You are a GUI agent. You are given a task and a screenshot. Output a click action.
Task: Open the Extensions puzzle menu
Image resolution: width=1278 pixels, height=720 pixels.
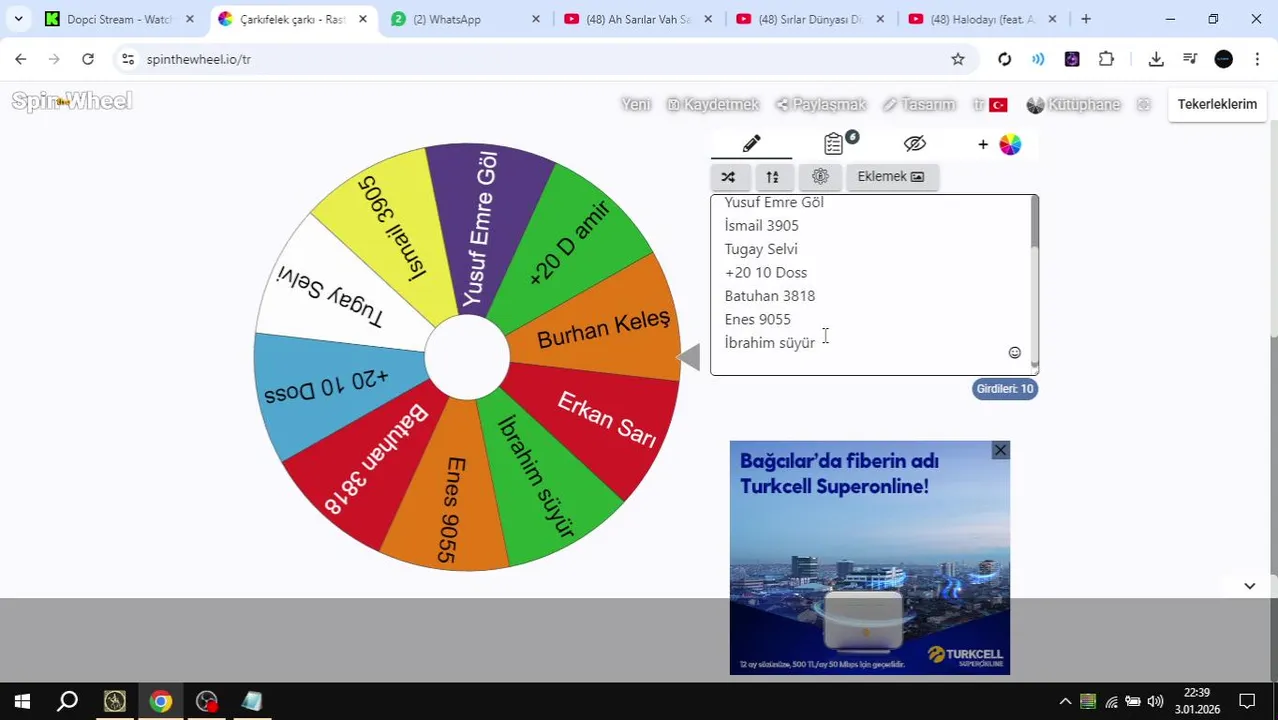1106,59
